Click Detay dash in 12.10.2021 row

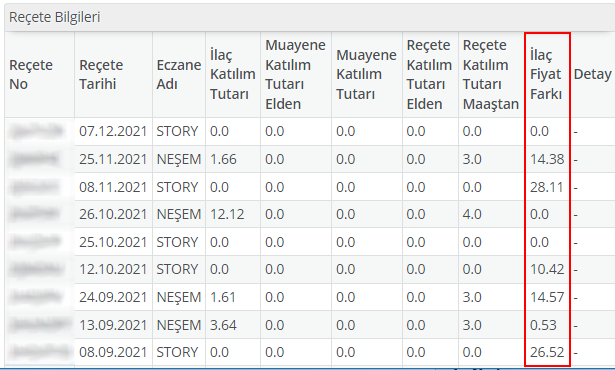[575, 270]
